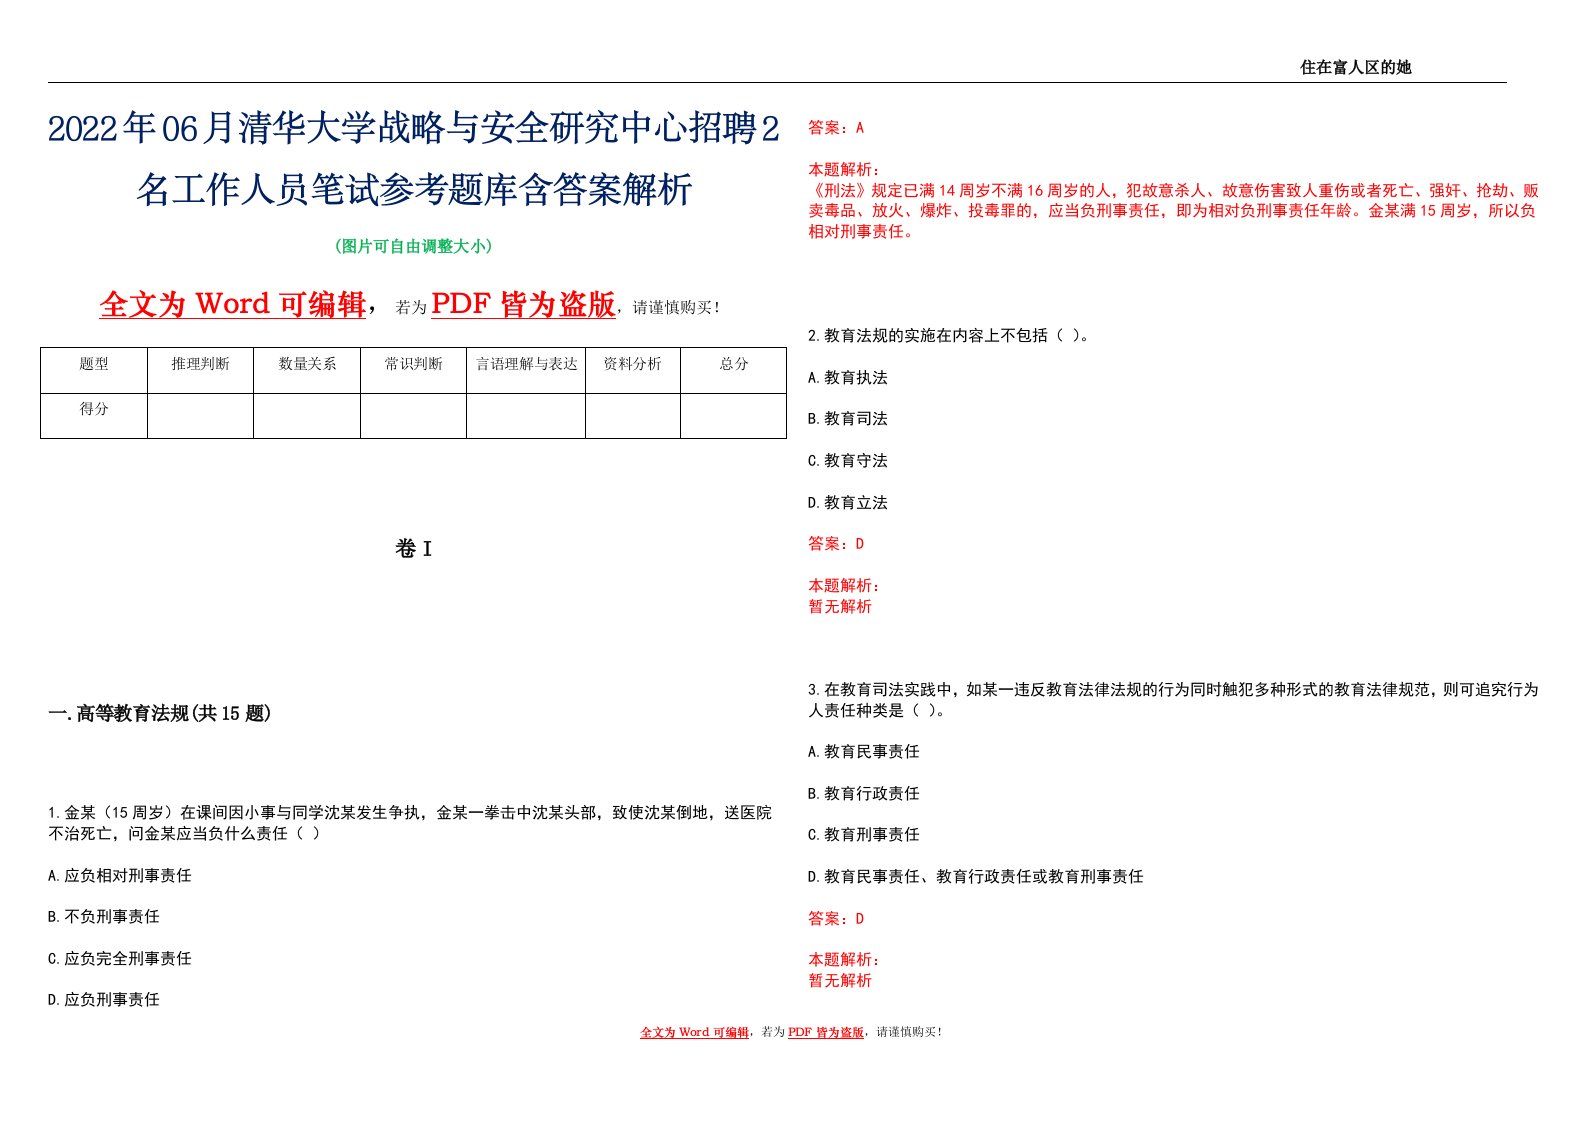Click question 1 text about 金某
Image resolution: width=1587 pixels, height=1122 pixels.
click(x=410, y=823)
